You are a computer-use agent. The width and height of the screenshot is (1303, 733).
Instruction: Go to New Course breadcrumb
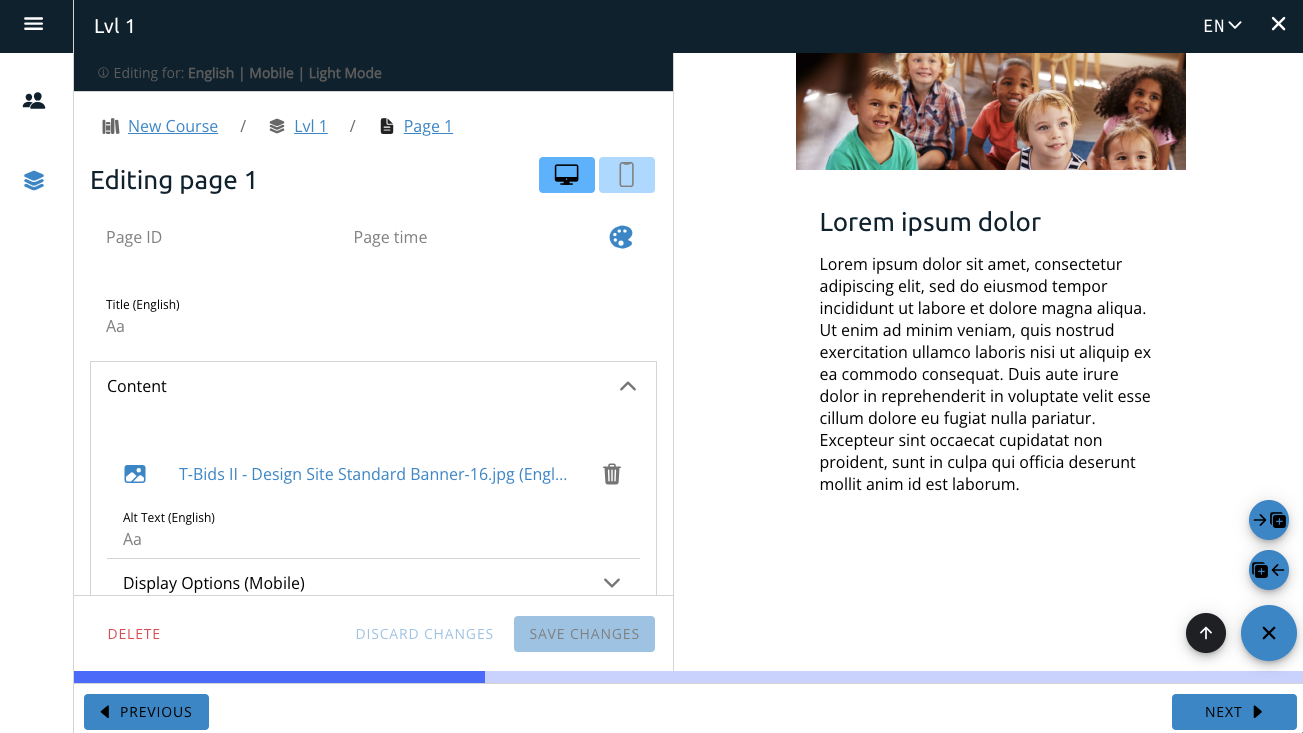click(x=172, y=126)
